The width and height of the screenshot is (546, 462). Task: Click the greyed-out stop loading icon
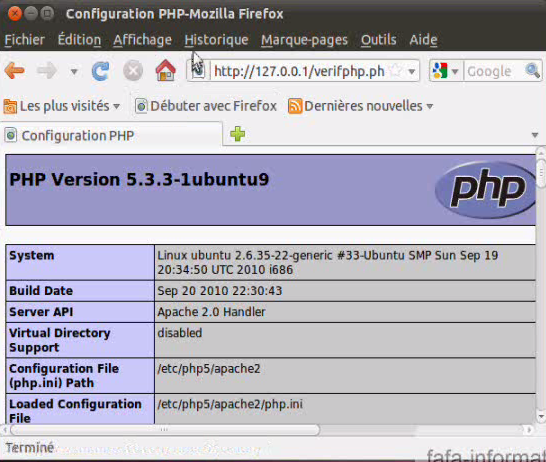[133, 71]
